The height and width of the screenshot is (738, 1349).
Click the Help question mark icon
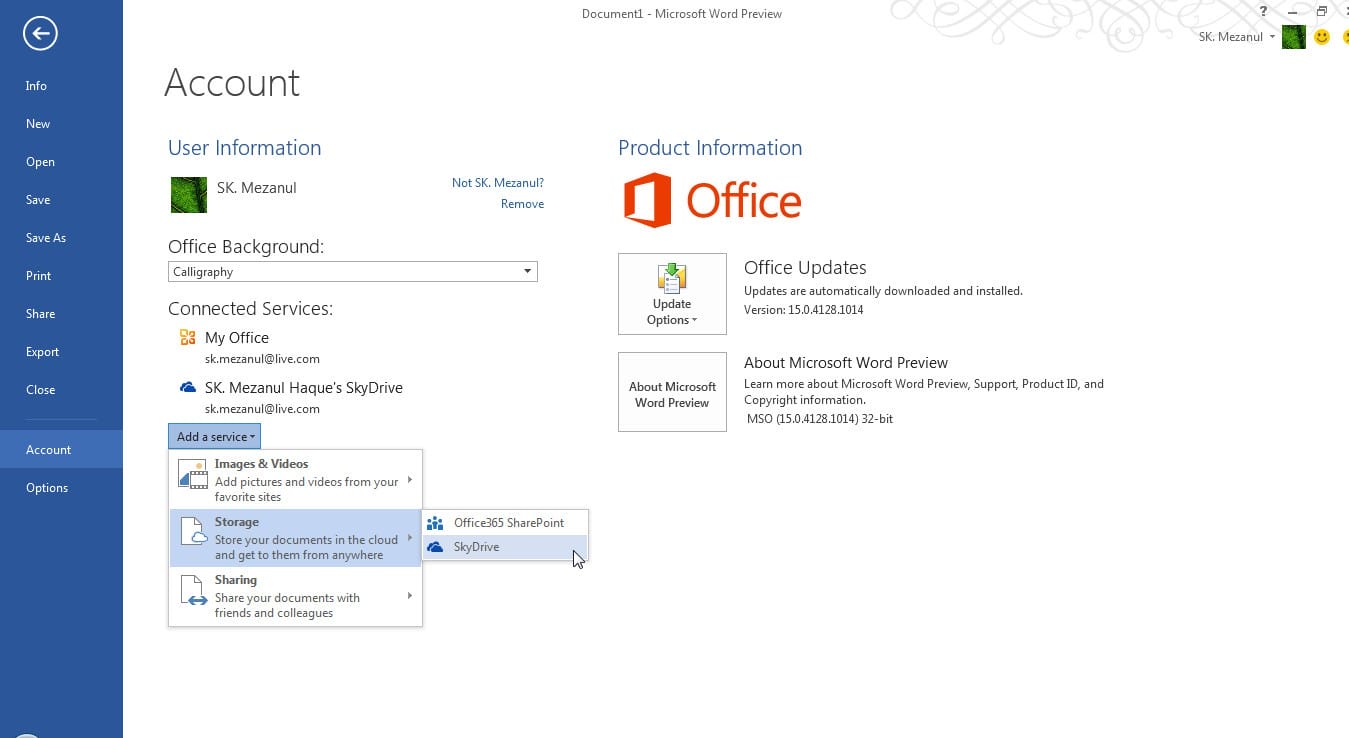coord(1264,12)
